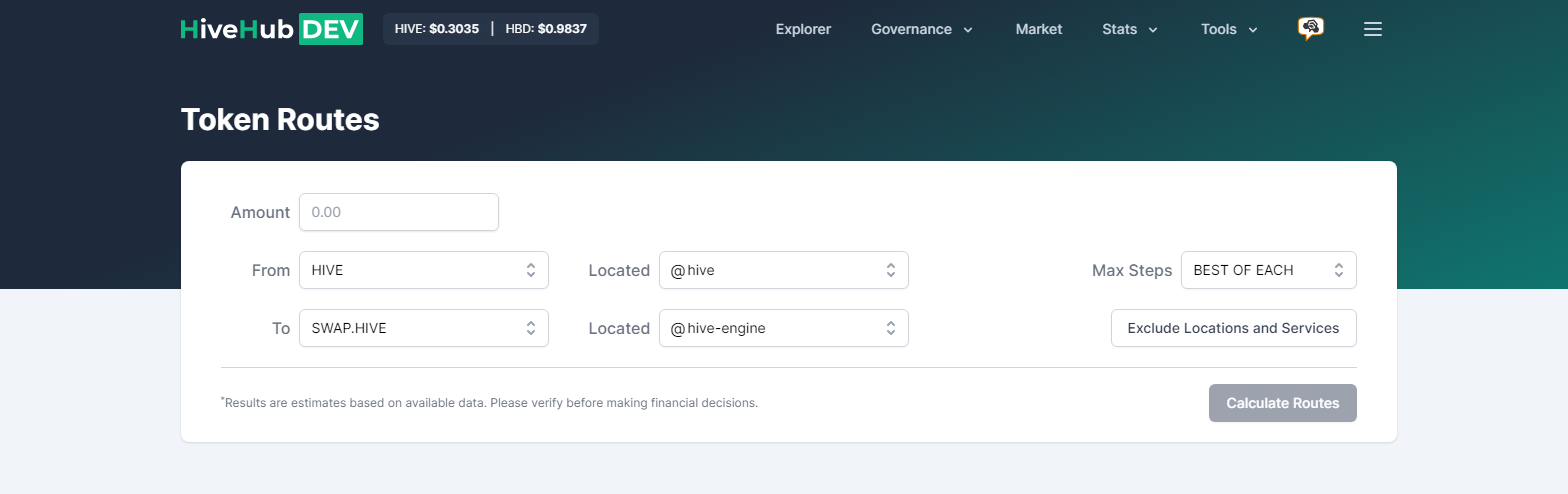Open the From token dropdown showing HIVE

(x=424, y=270)
